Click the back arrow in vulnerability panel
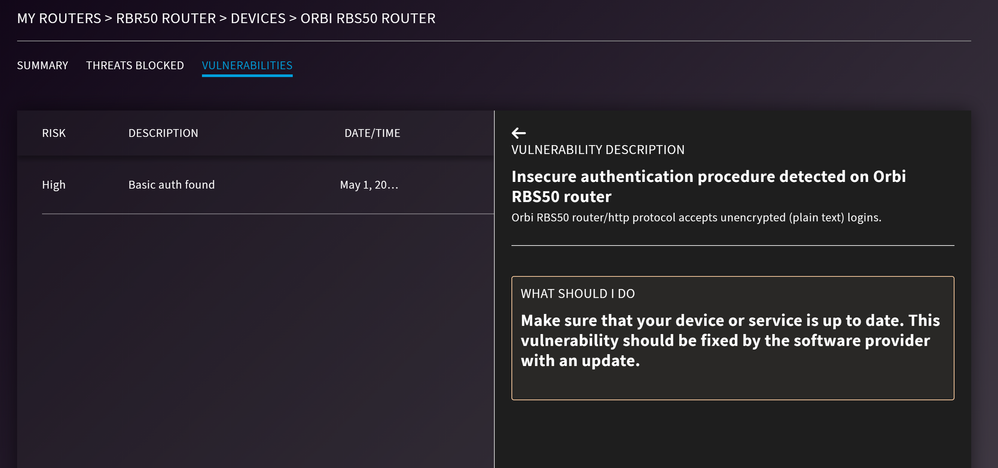Screen dimensions: 998x468 (519, 132)
